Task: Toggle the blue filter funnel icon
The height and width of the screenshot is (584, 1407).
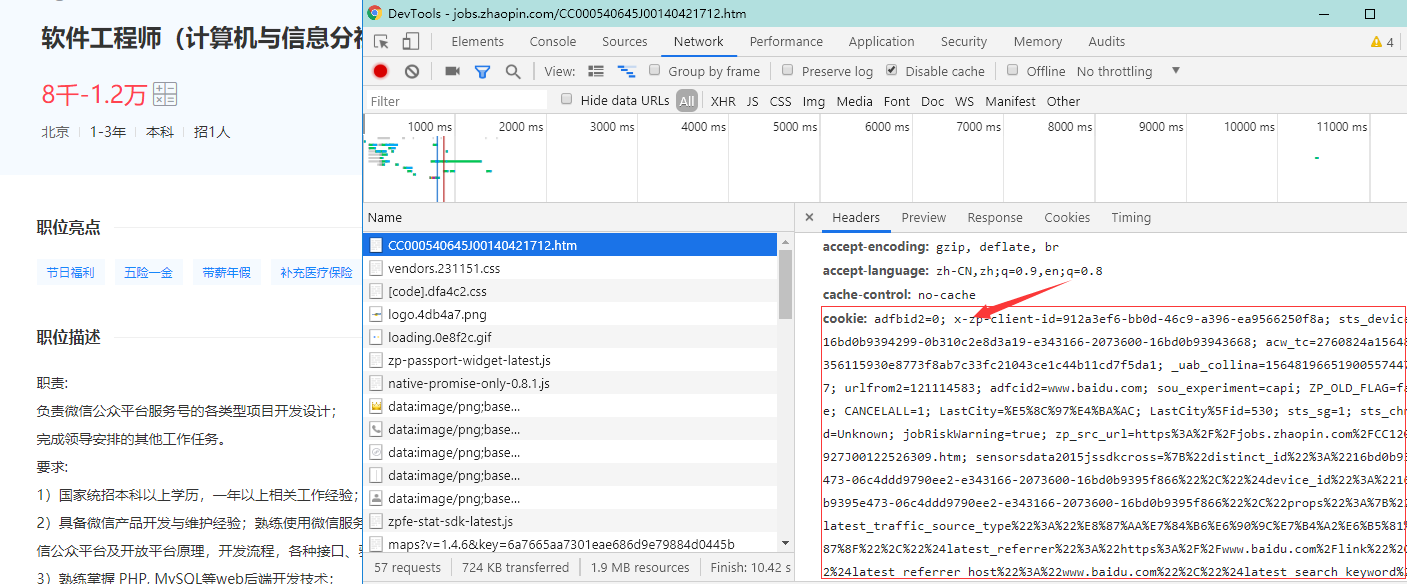Action: pyautogui.click(x=482, y=72)
